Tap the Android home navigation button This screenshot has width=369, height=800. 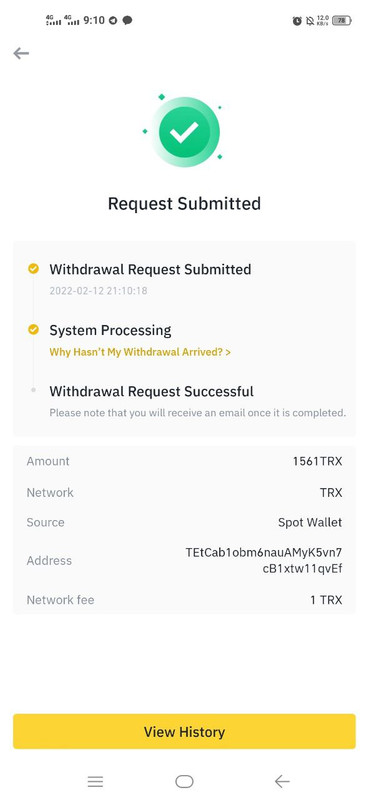tap(184, 781)
